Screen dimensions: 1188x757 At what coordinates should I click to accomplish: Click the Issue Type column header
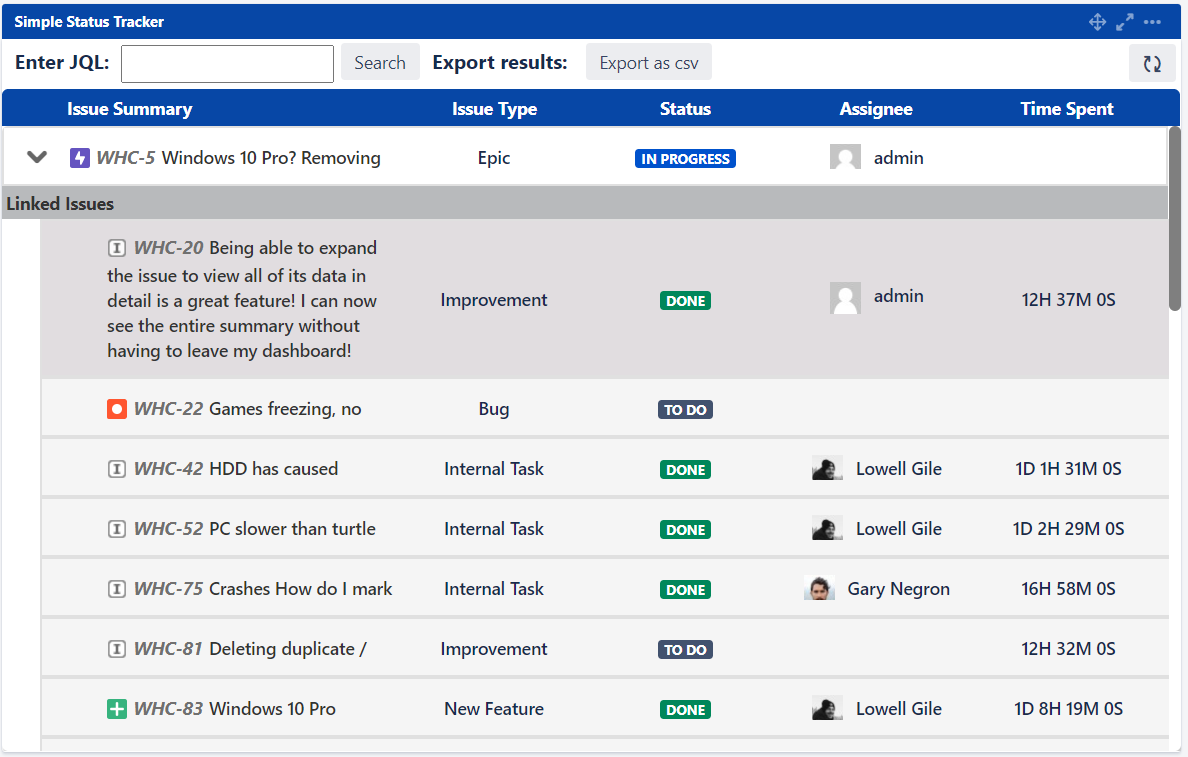click(494, 109)
